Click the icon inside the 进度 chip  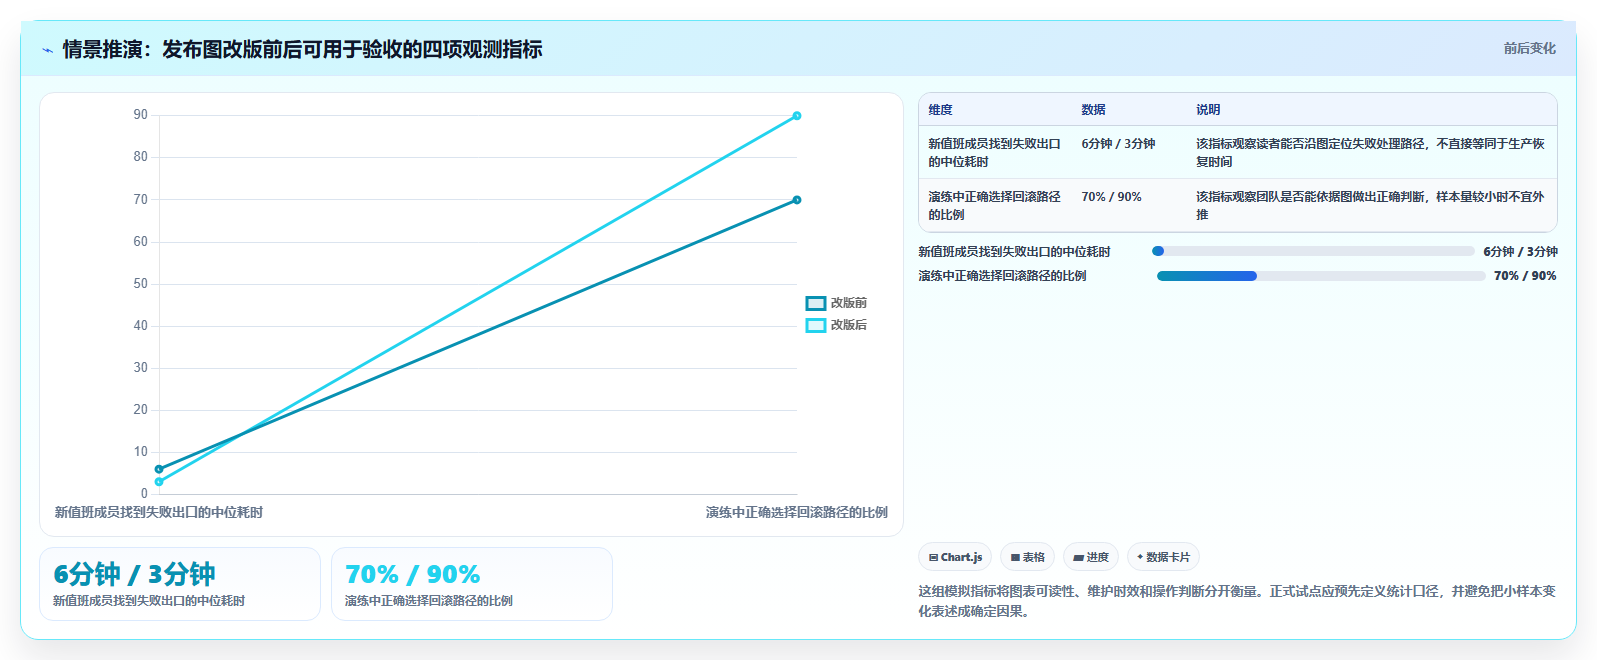pyautogui.click(x=1079, y=558)
